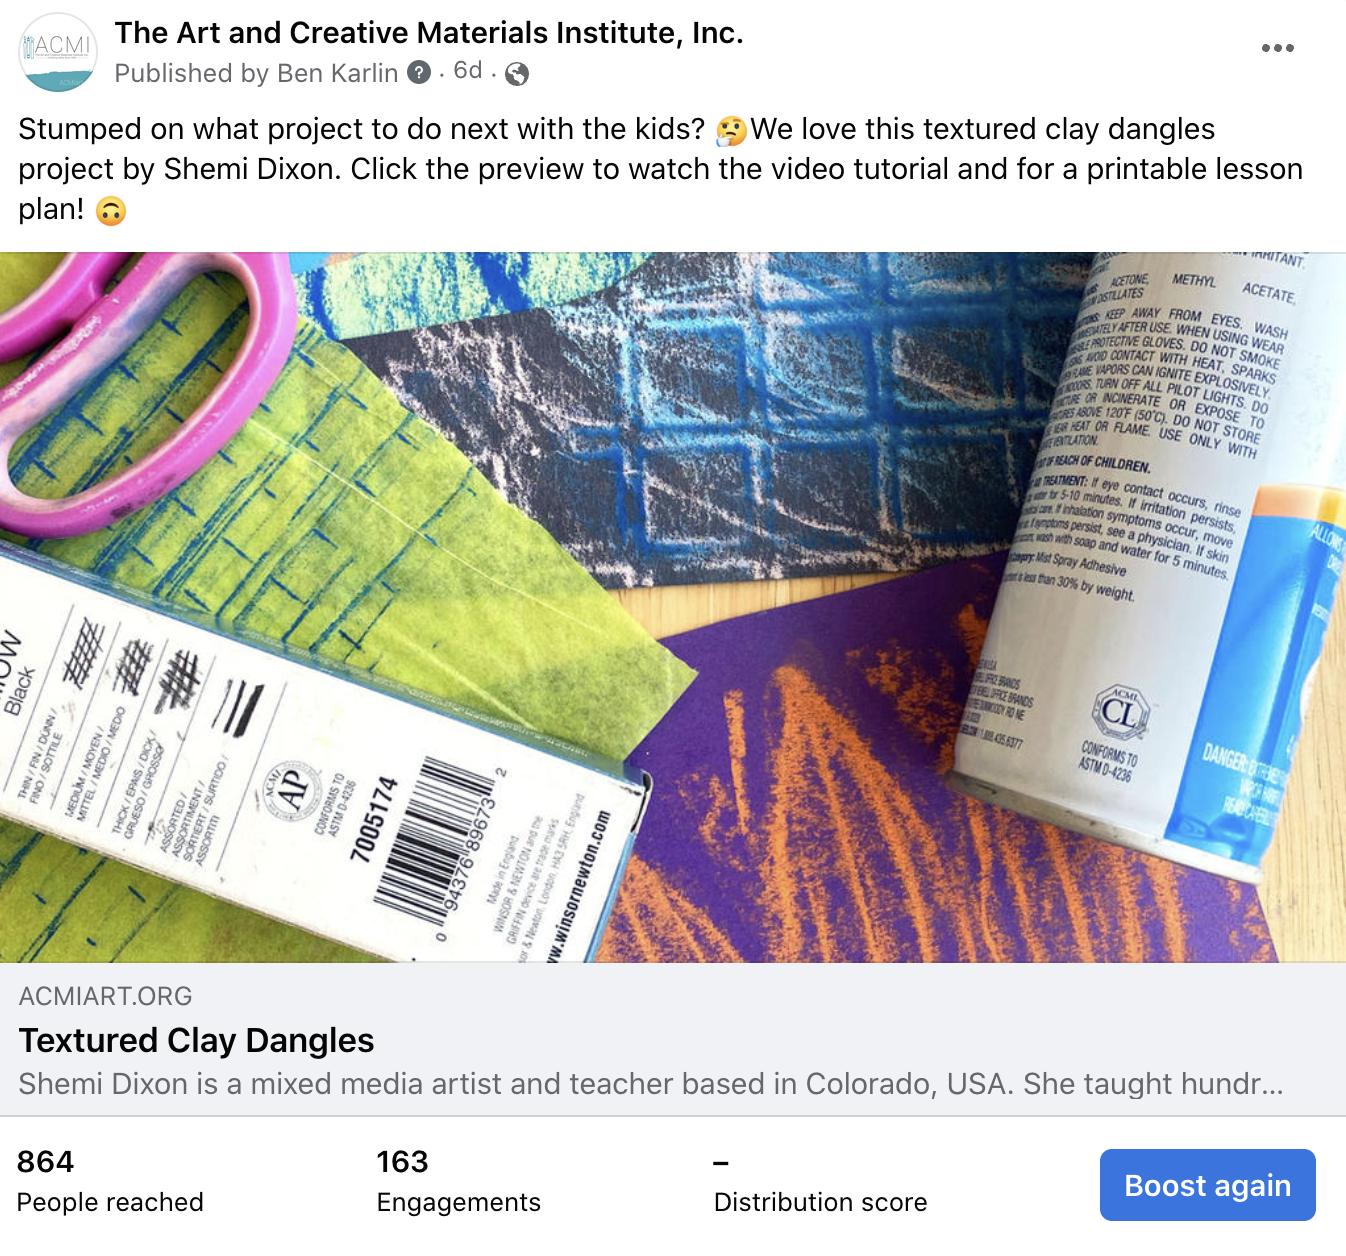Click the upside-down smiley emoji

point(110,211)
